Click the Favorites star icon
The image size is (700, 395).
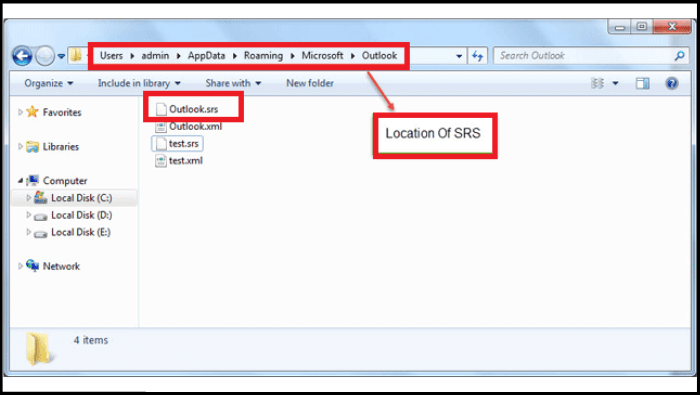(32, 112)
